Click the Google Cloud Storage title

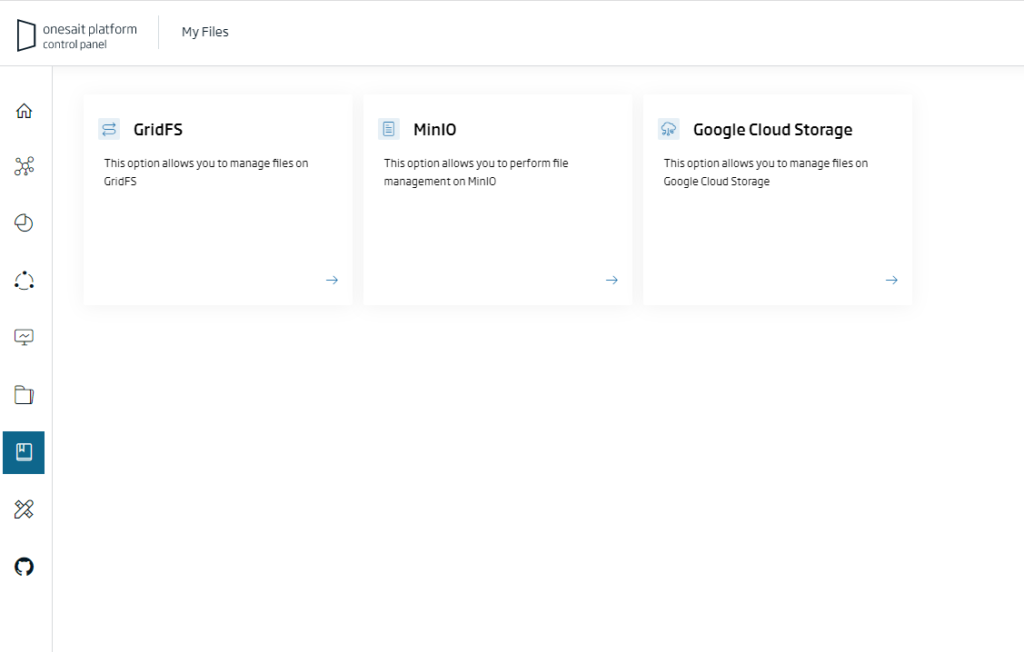click(x=773, y=130)
